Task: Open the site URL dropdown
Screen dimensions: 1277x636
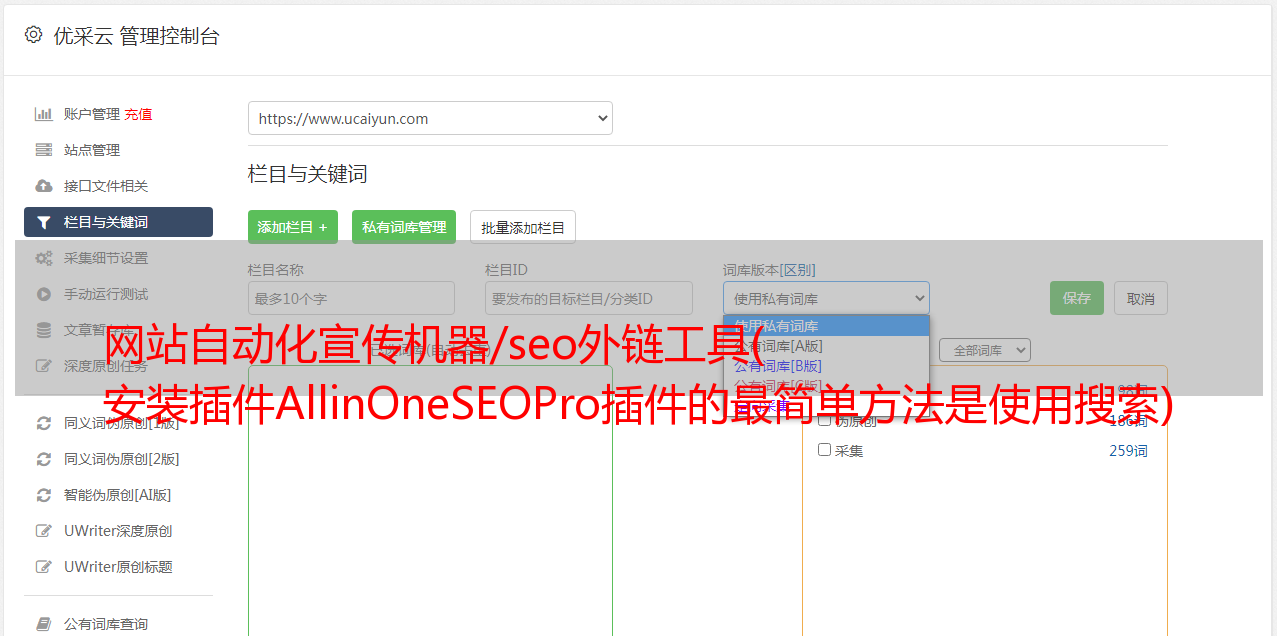Action: pyautogui.click(x=430, y=118)
